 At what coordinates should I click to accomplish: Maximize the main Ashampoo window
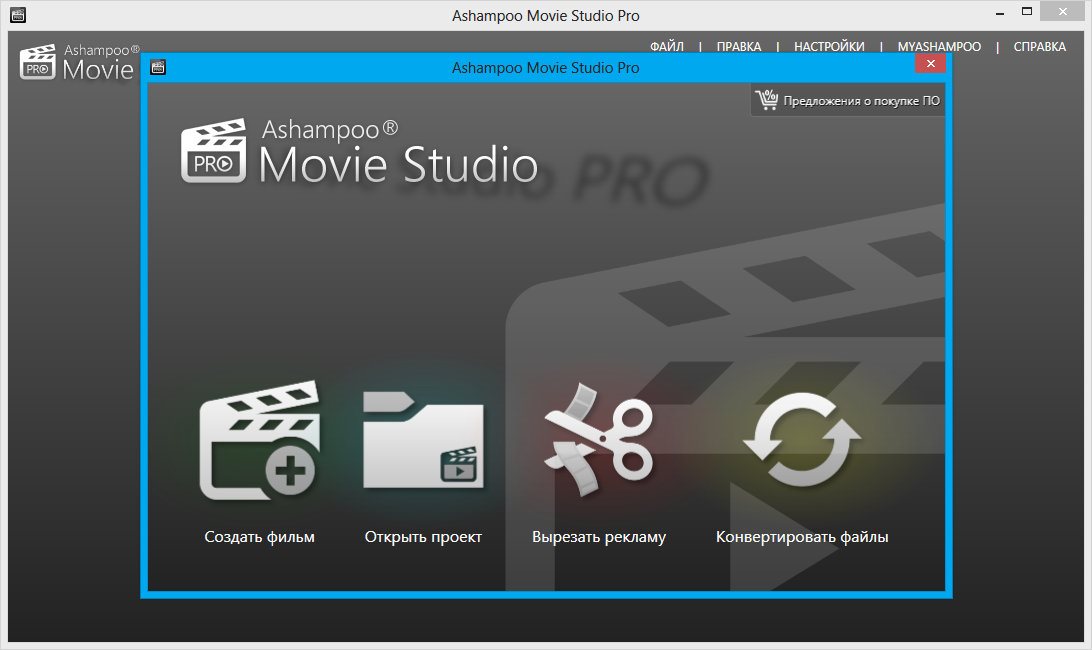(x=1027, y=11)
